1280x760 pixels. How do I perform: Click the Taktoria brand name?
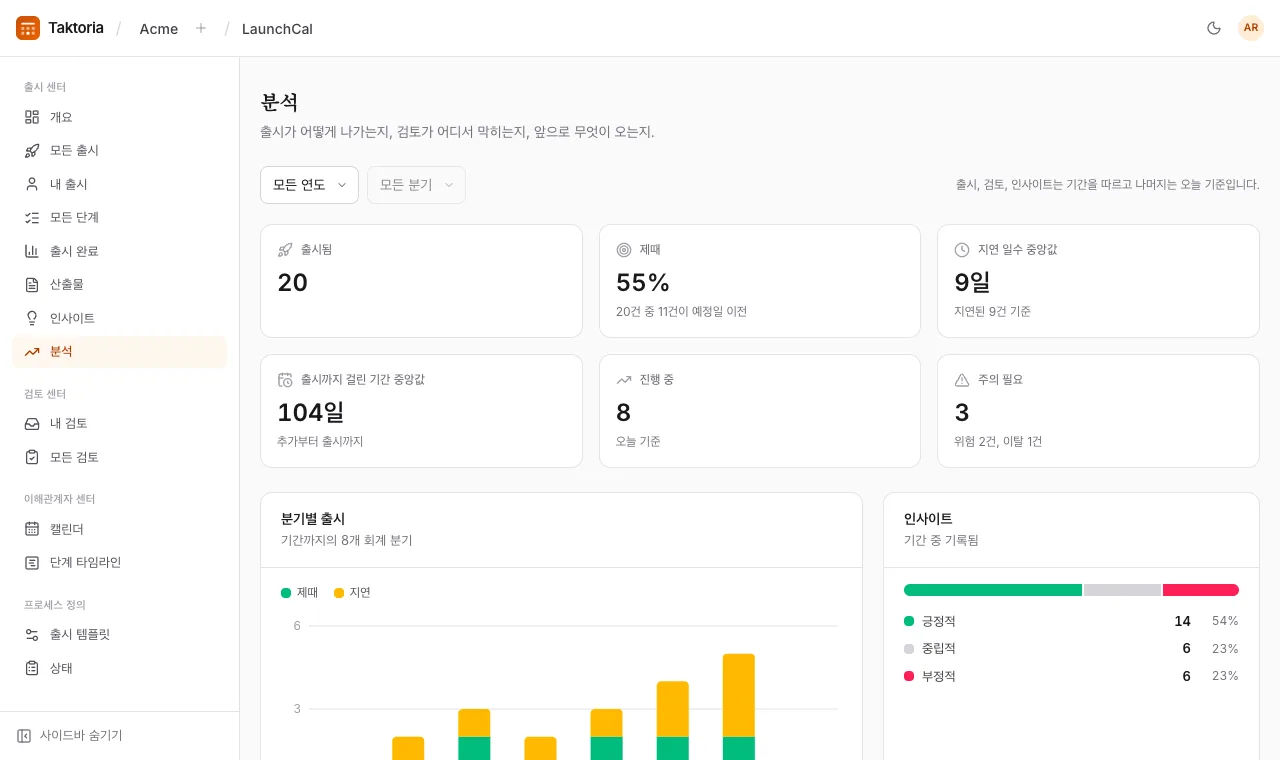click(76, 28)
